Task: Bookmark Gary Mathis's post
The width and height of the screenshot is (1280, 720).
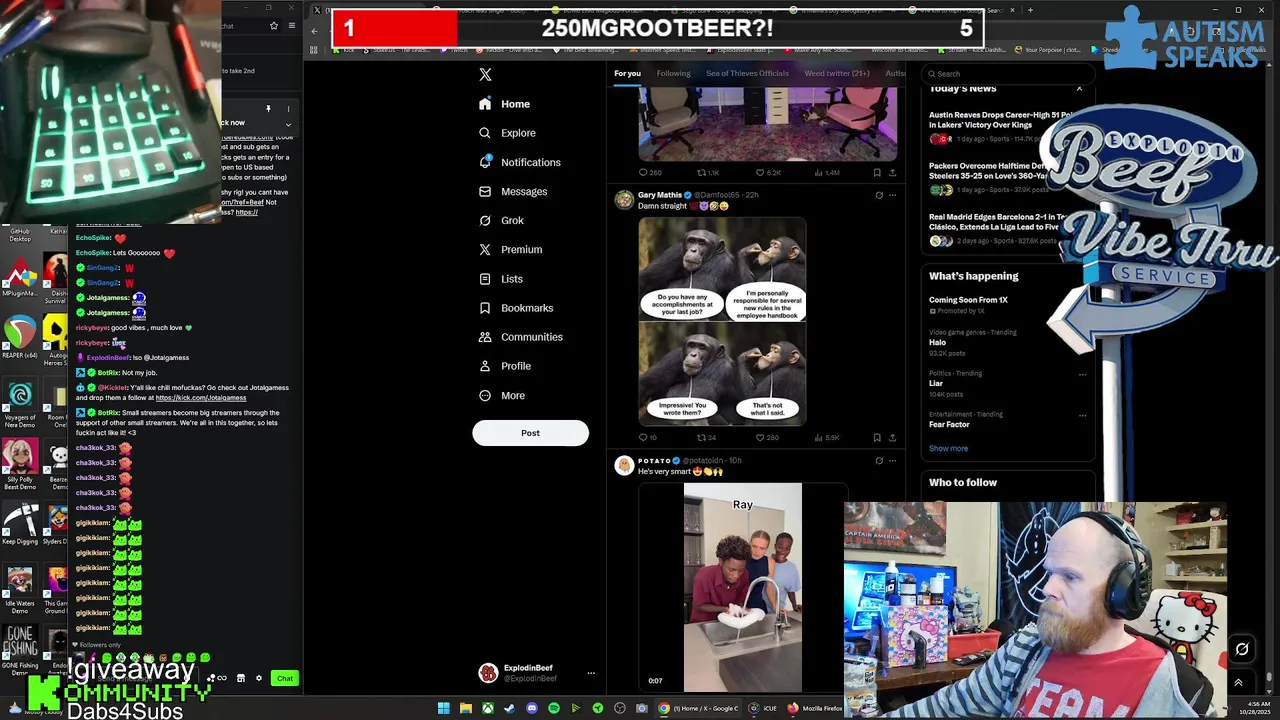Action: [x=877, y=437]
